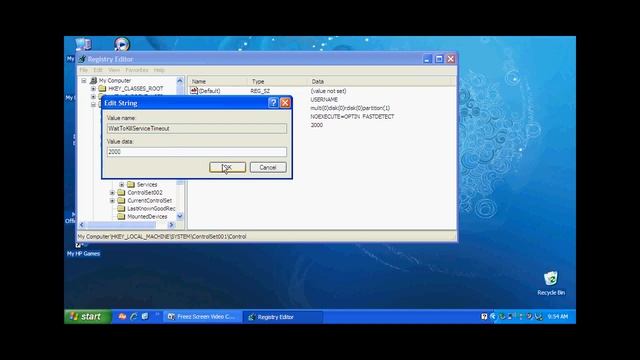Click the tree pane scroll-up arrow
The width and height of the screenshot is (640, 360).
click(180, 81)
